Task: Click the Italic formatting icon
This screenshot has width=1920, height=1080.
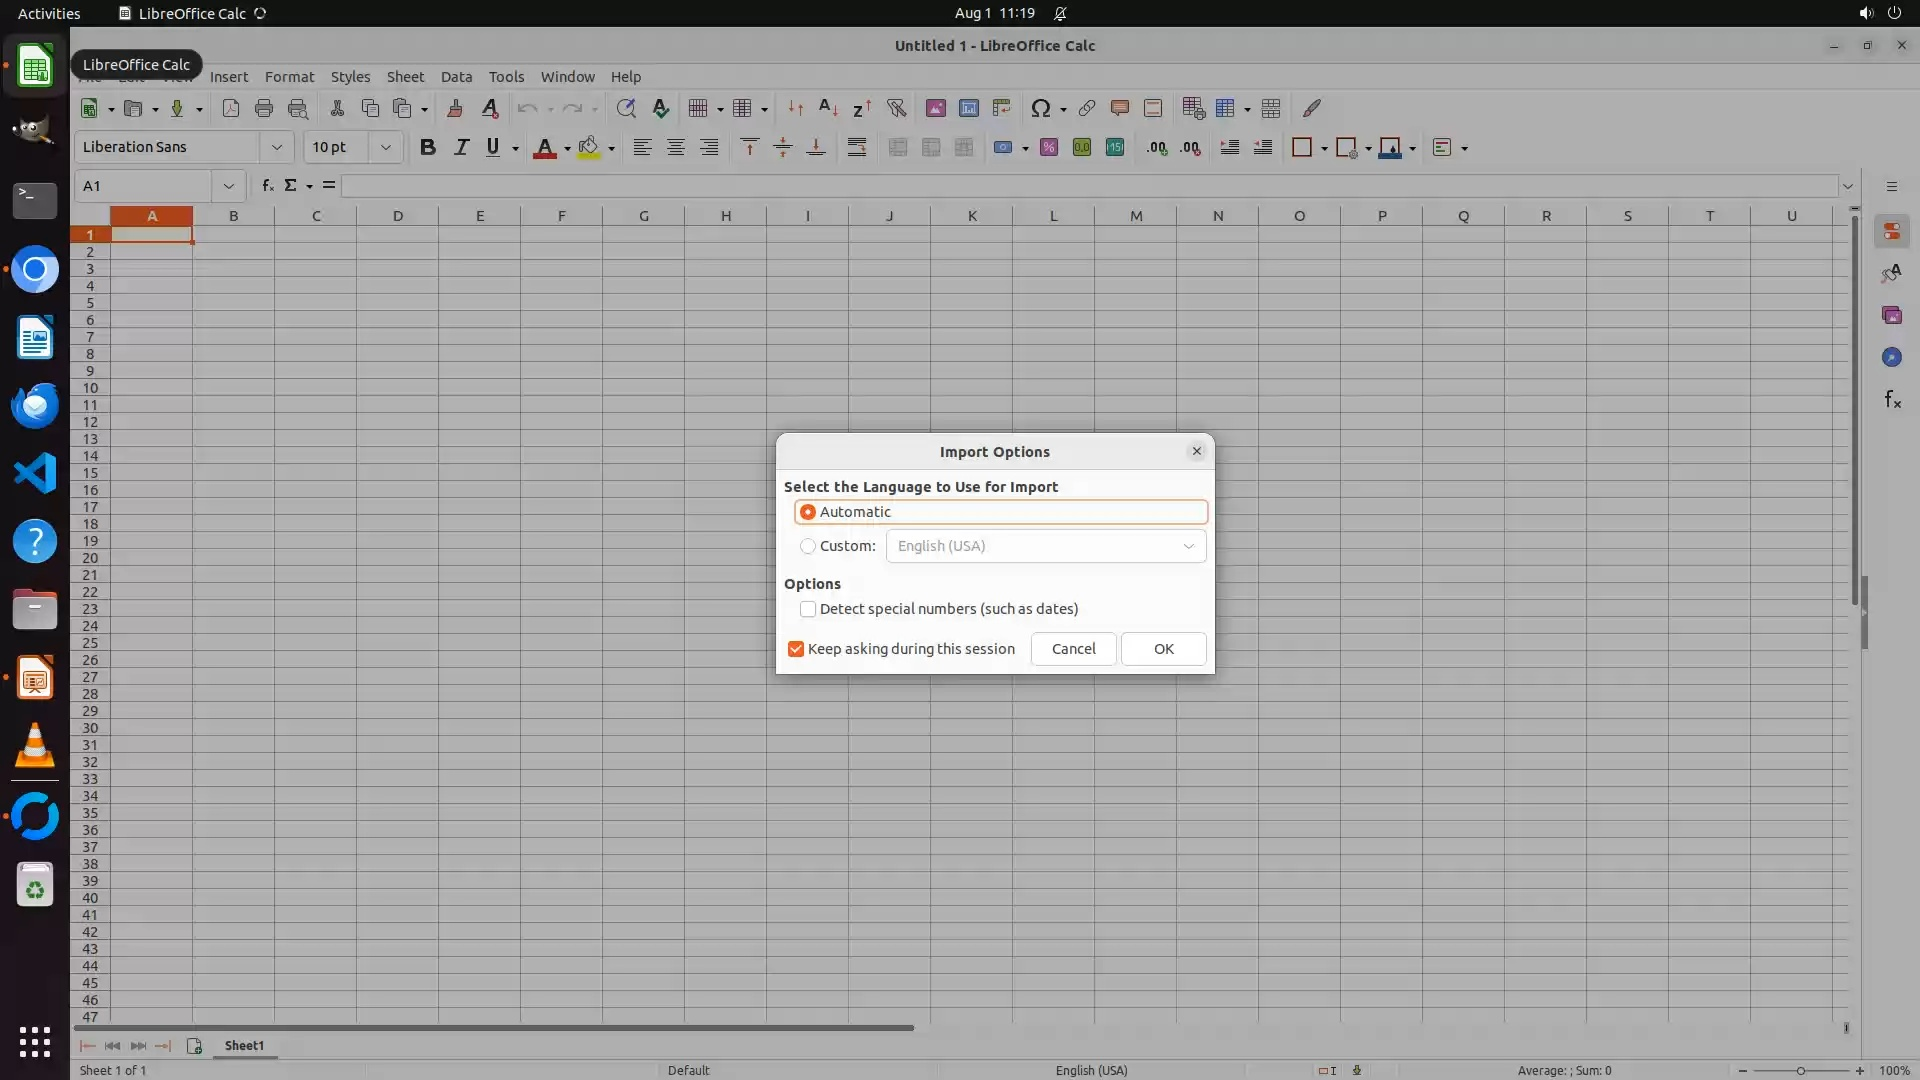Action: 461,147
